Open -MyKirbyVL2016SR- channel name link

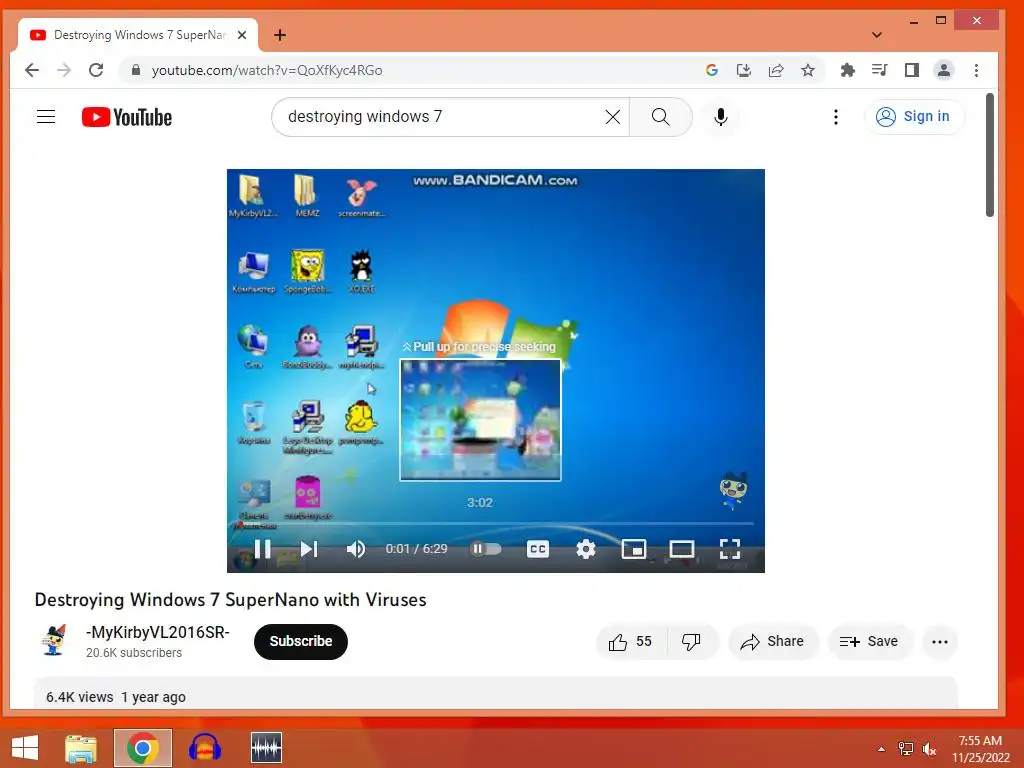click(x=157, y=633)
